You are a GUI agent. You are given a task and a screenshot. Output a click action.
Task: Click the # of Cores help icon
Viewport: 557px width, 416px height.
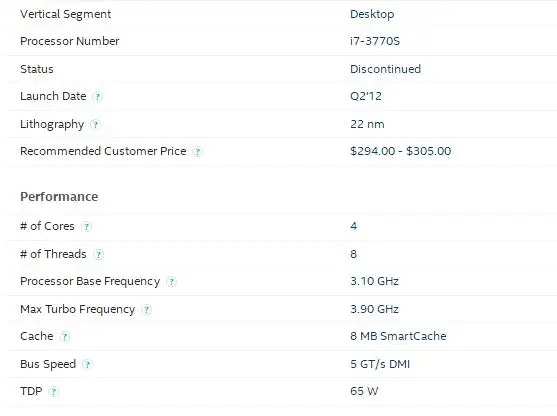click(x=86, y=227)
